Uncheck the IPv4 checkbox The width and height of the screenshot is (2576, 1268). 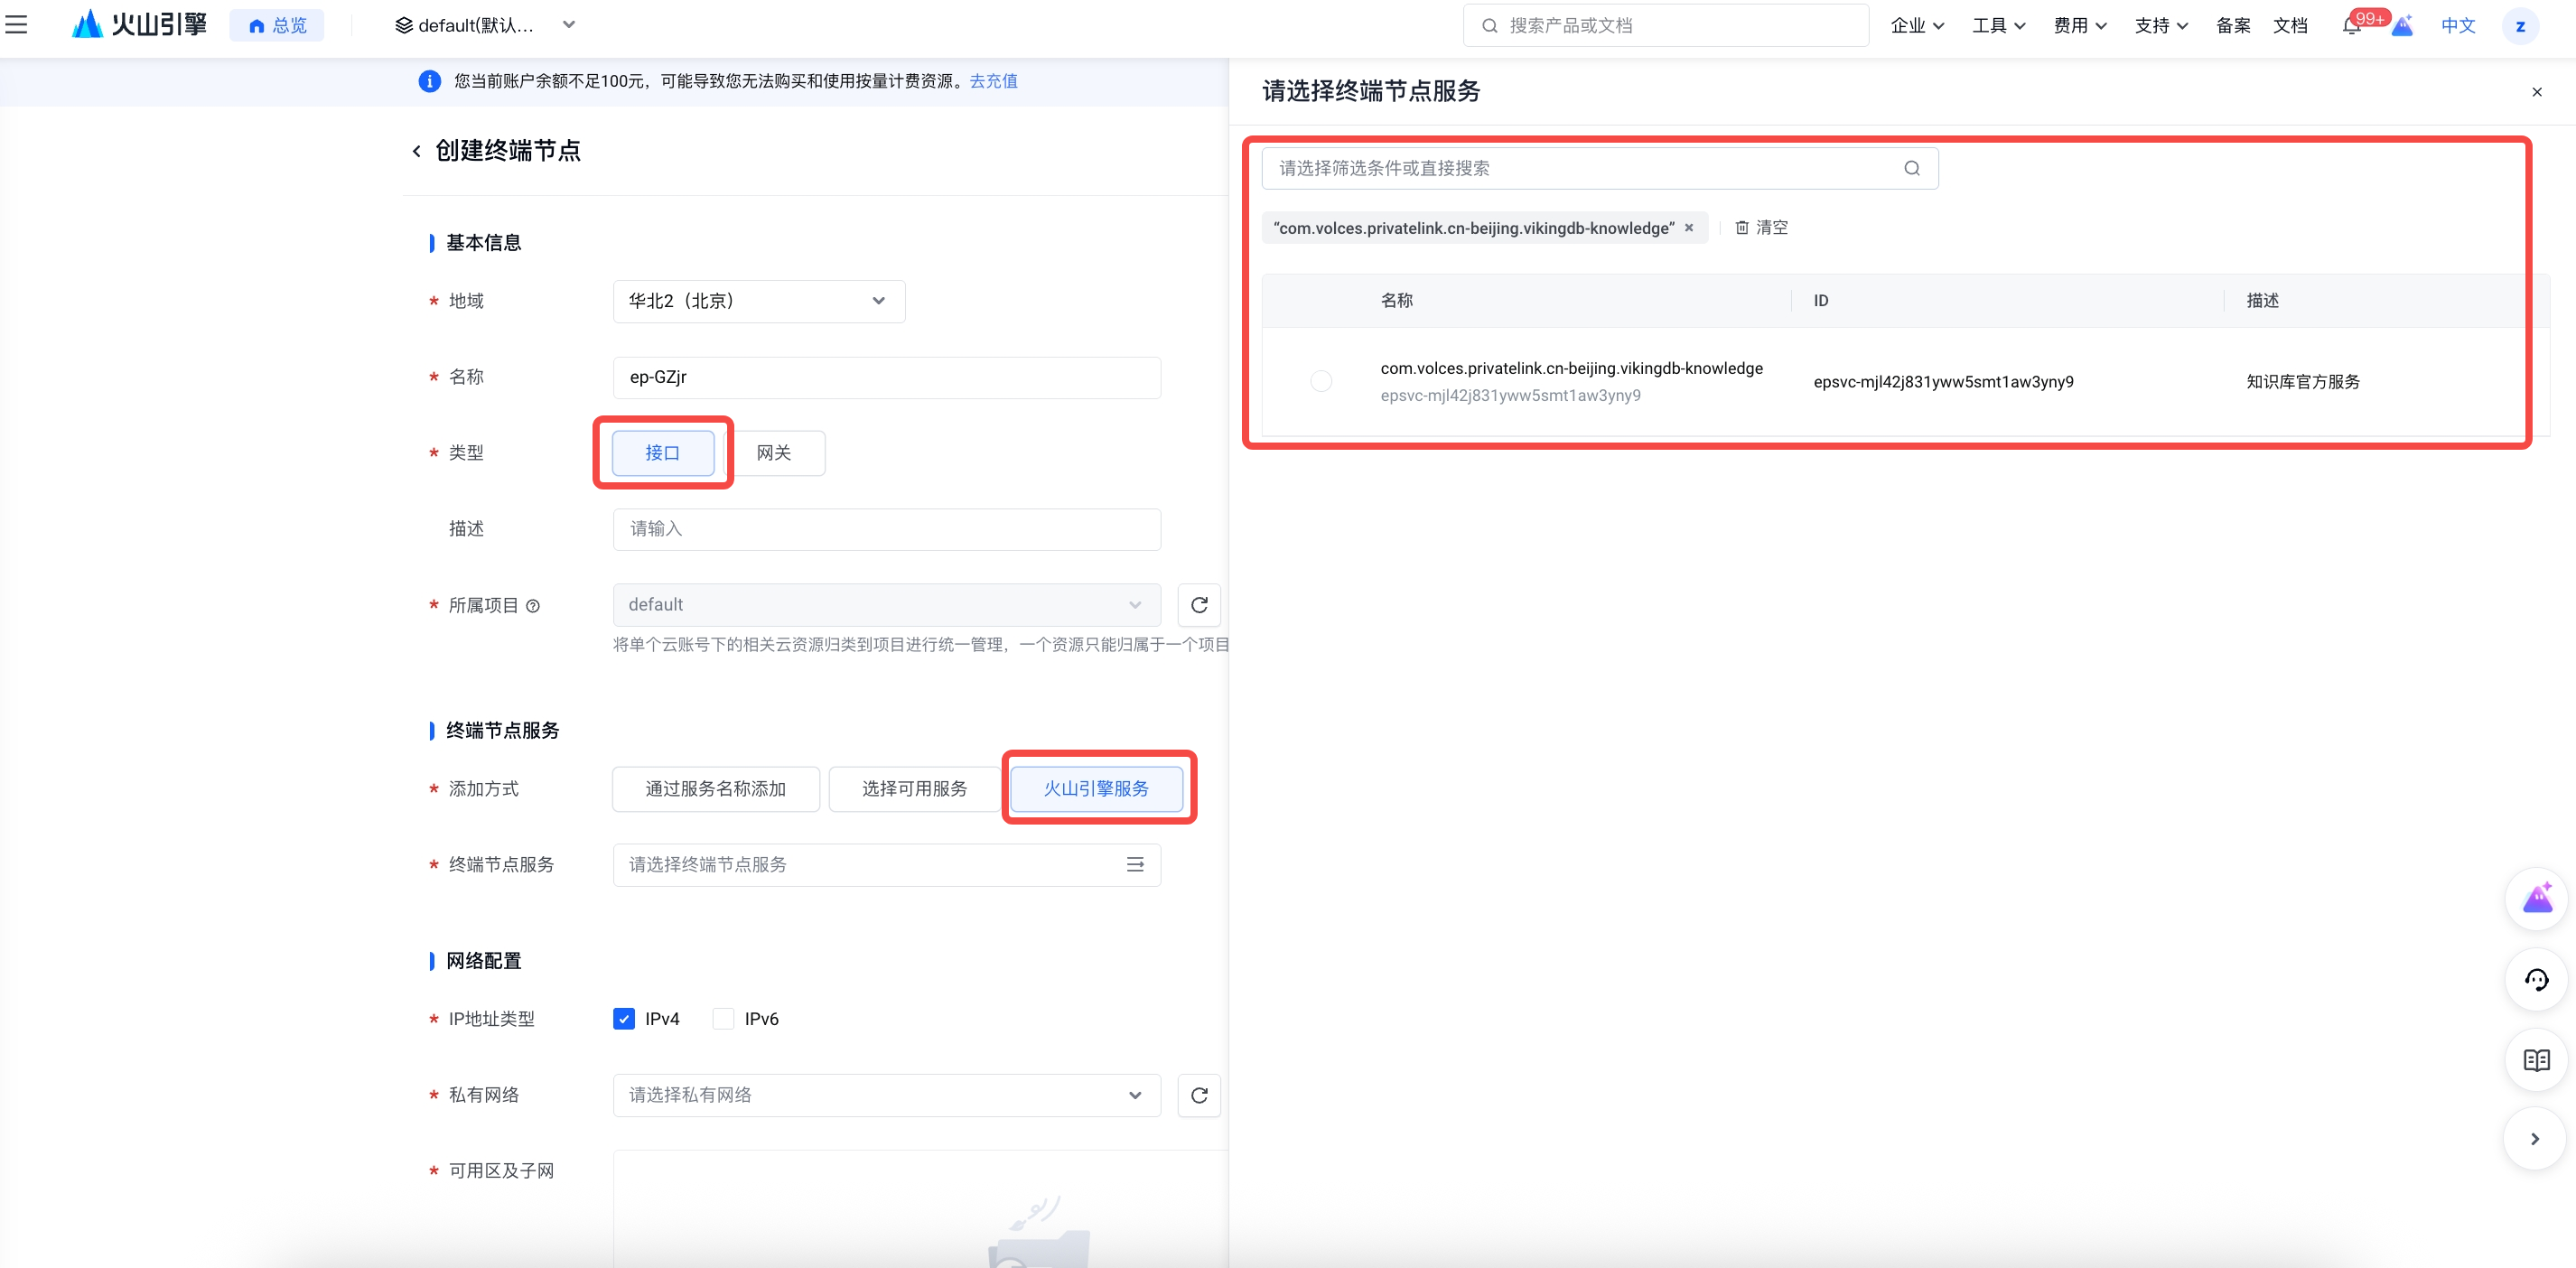(624, 1018)
